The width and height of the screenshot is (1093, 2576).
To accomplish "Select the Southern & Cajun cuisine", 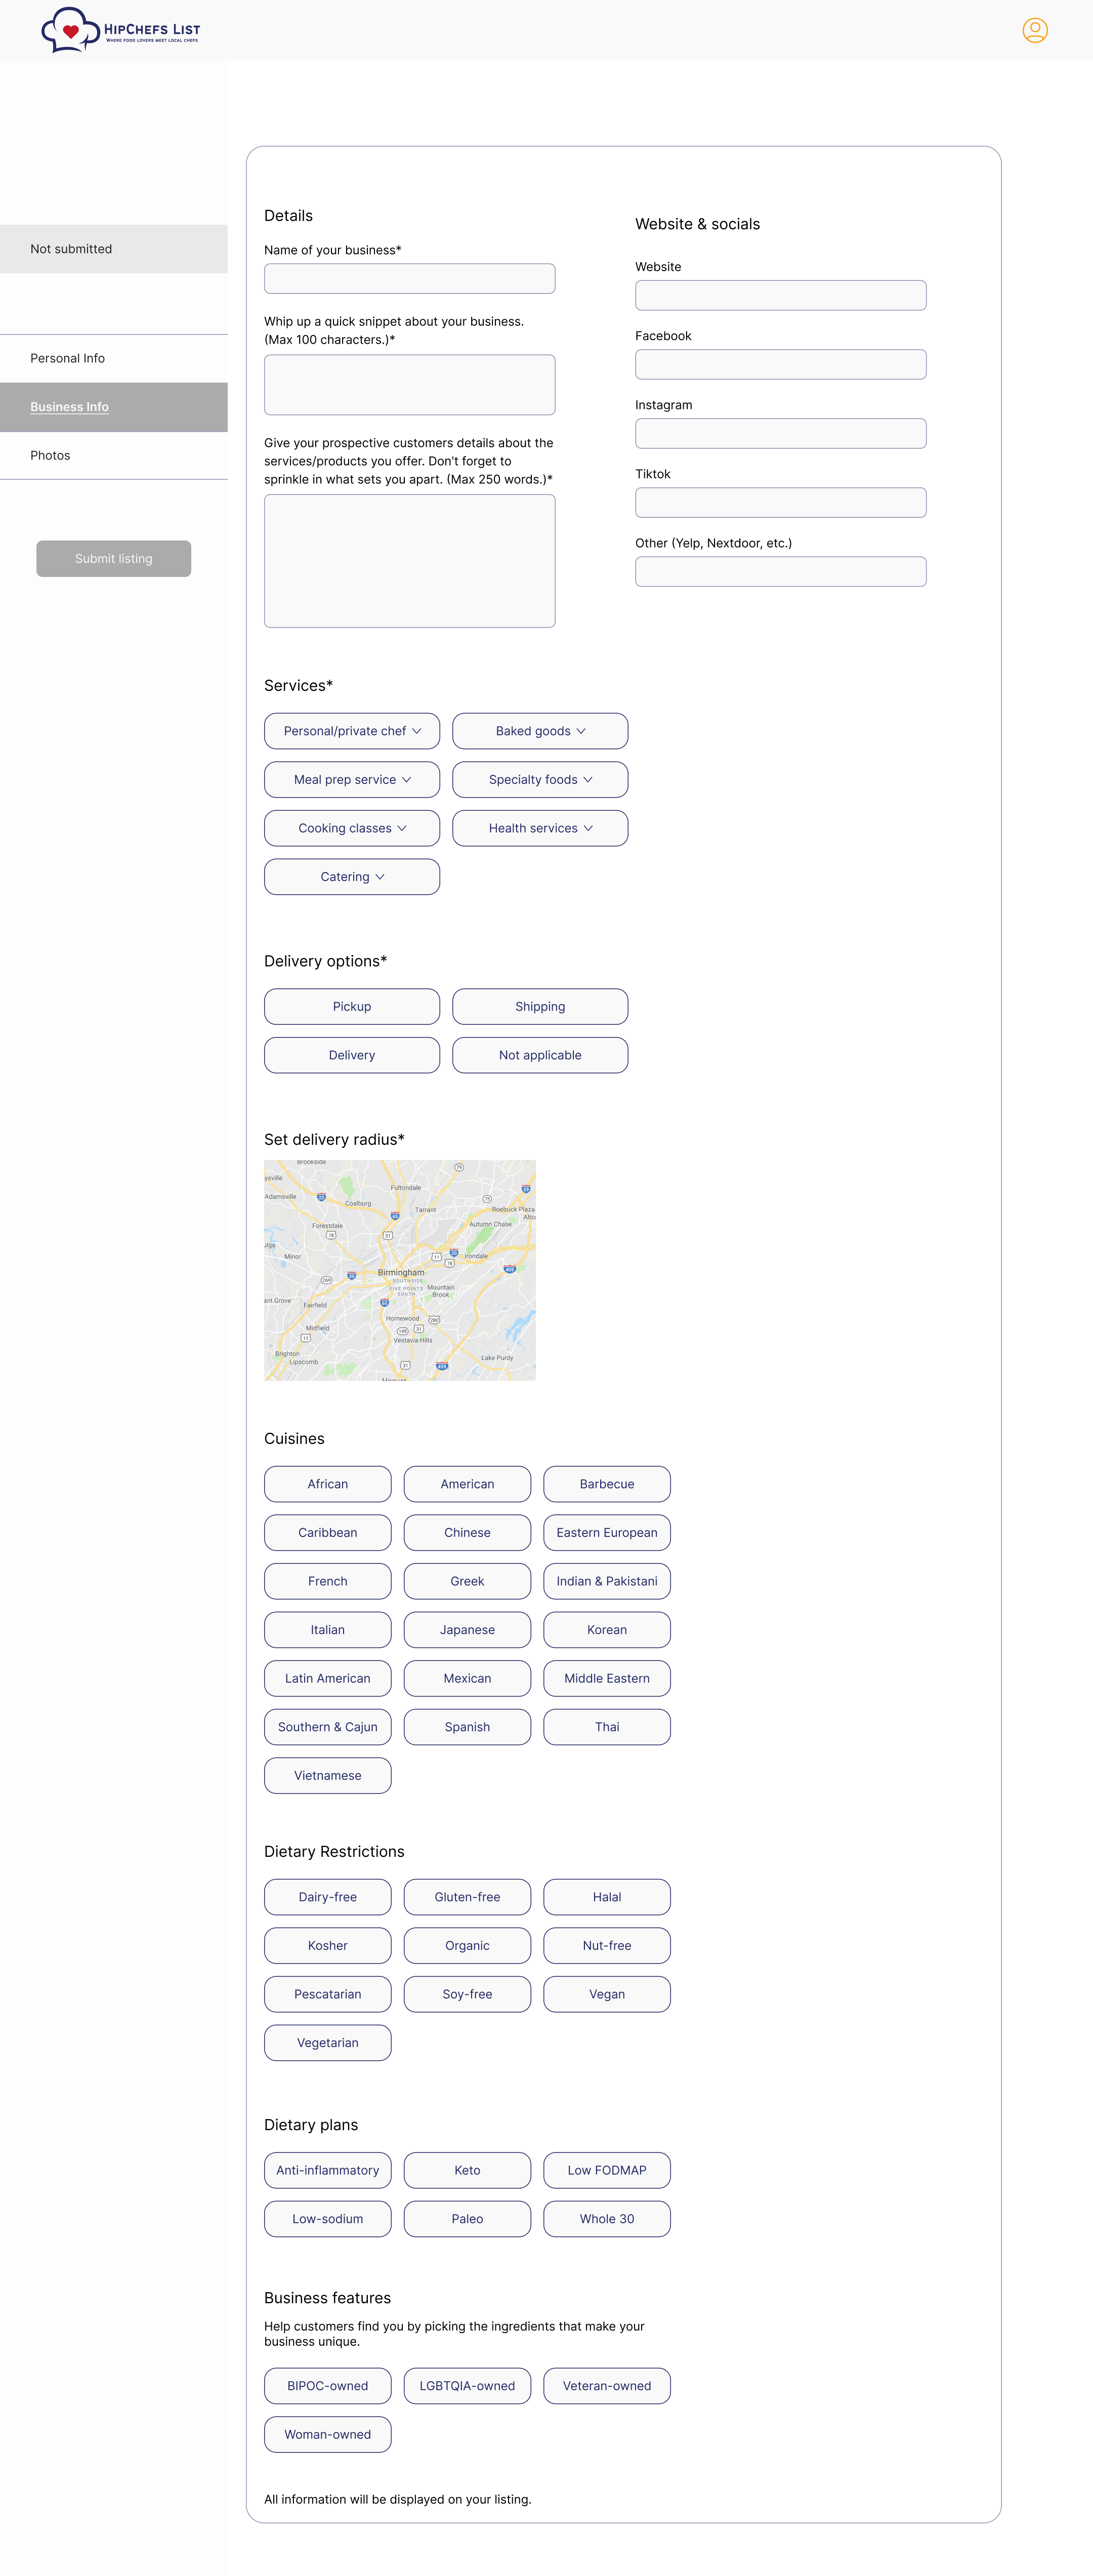I will [x=328, y=1727].
